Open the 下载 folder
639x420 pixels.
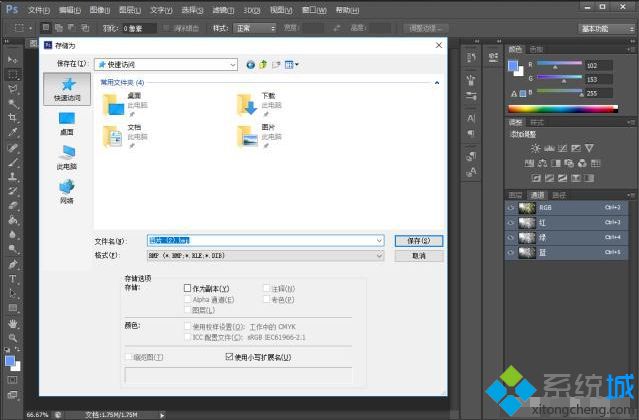[259, 104]
